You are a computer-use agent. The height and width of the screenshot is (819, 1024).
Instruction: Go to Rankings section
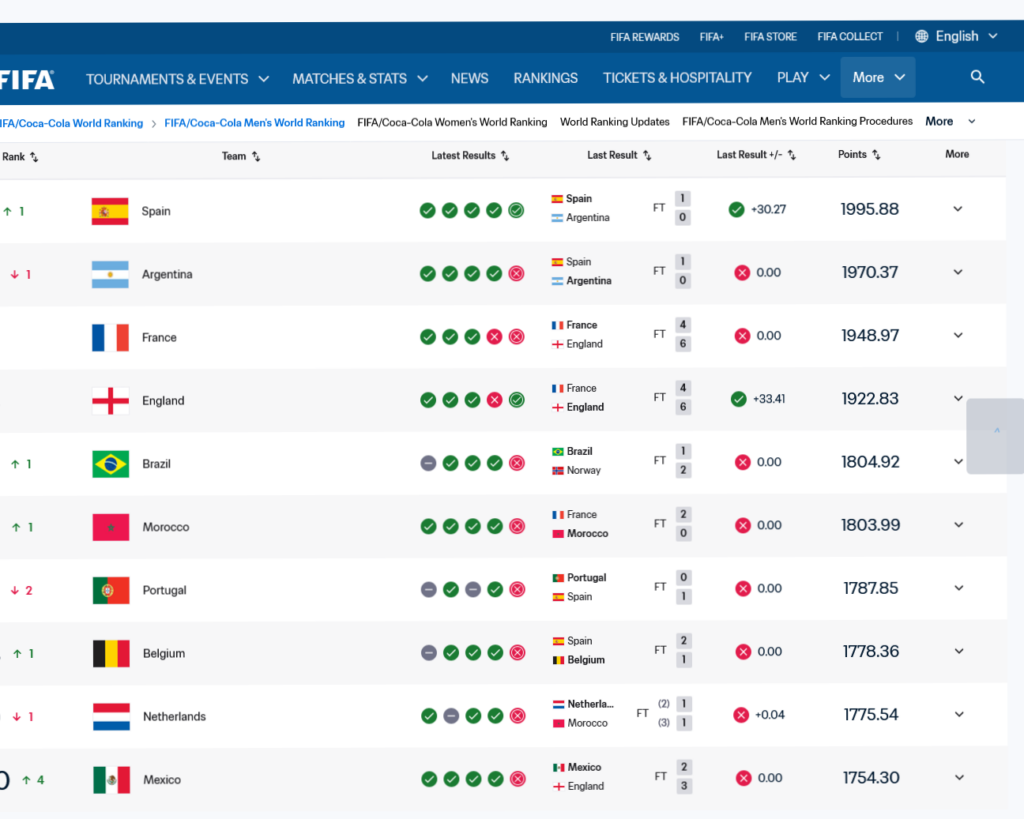click(x=545, y=78)
